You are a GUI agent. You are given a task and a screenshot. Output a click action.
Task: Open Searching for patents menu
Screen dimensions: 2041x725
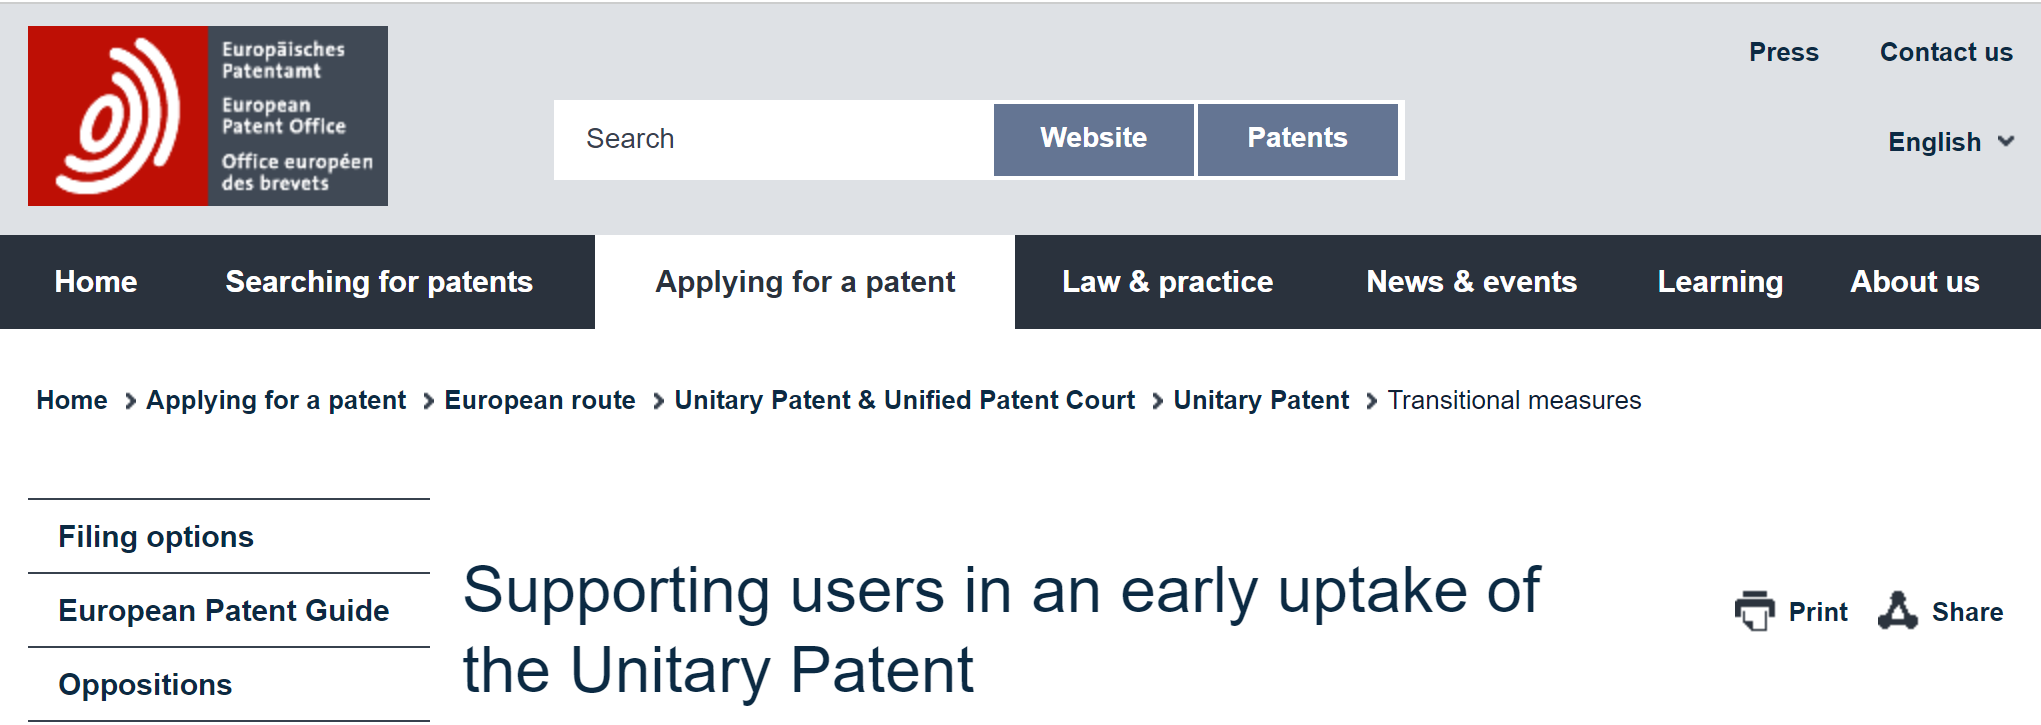point(379,282)
